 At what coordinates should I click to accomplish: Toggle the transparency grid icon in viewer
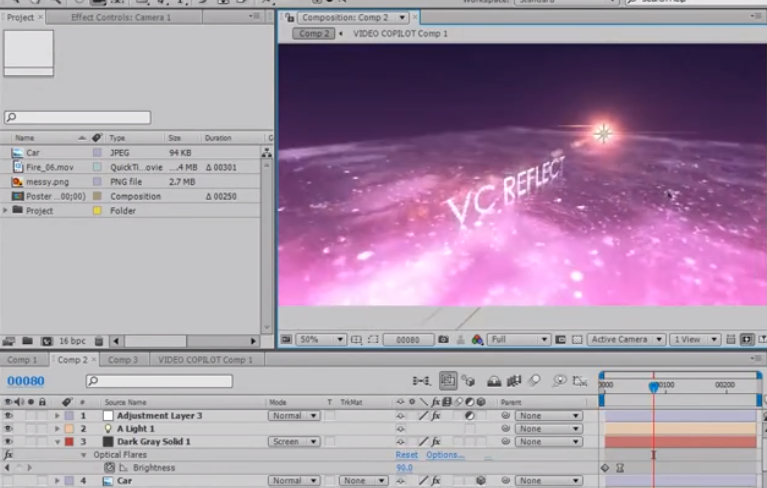click(577, 339)
